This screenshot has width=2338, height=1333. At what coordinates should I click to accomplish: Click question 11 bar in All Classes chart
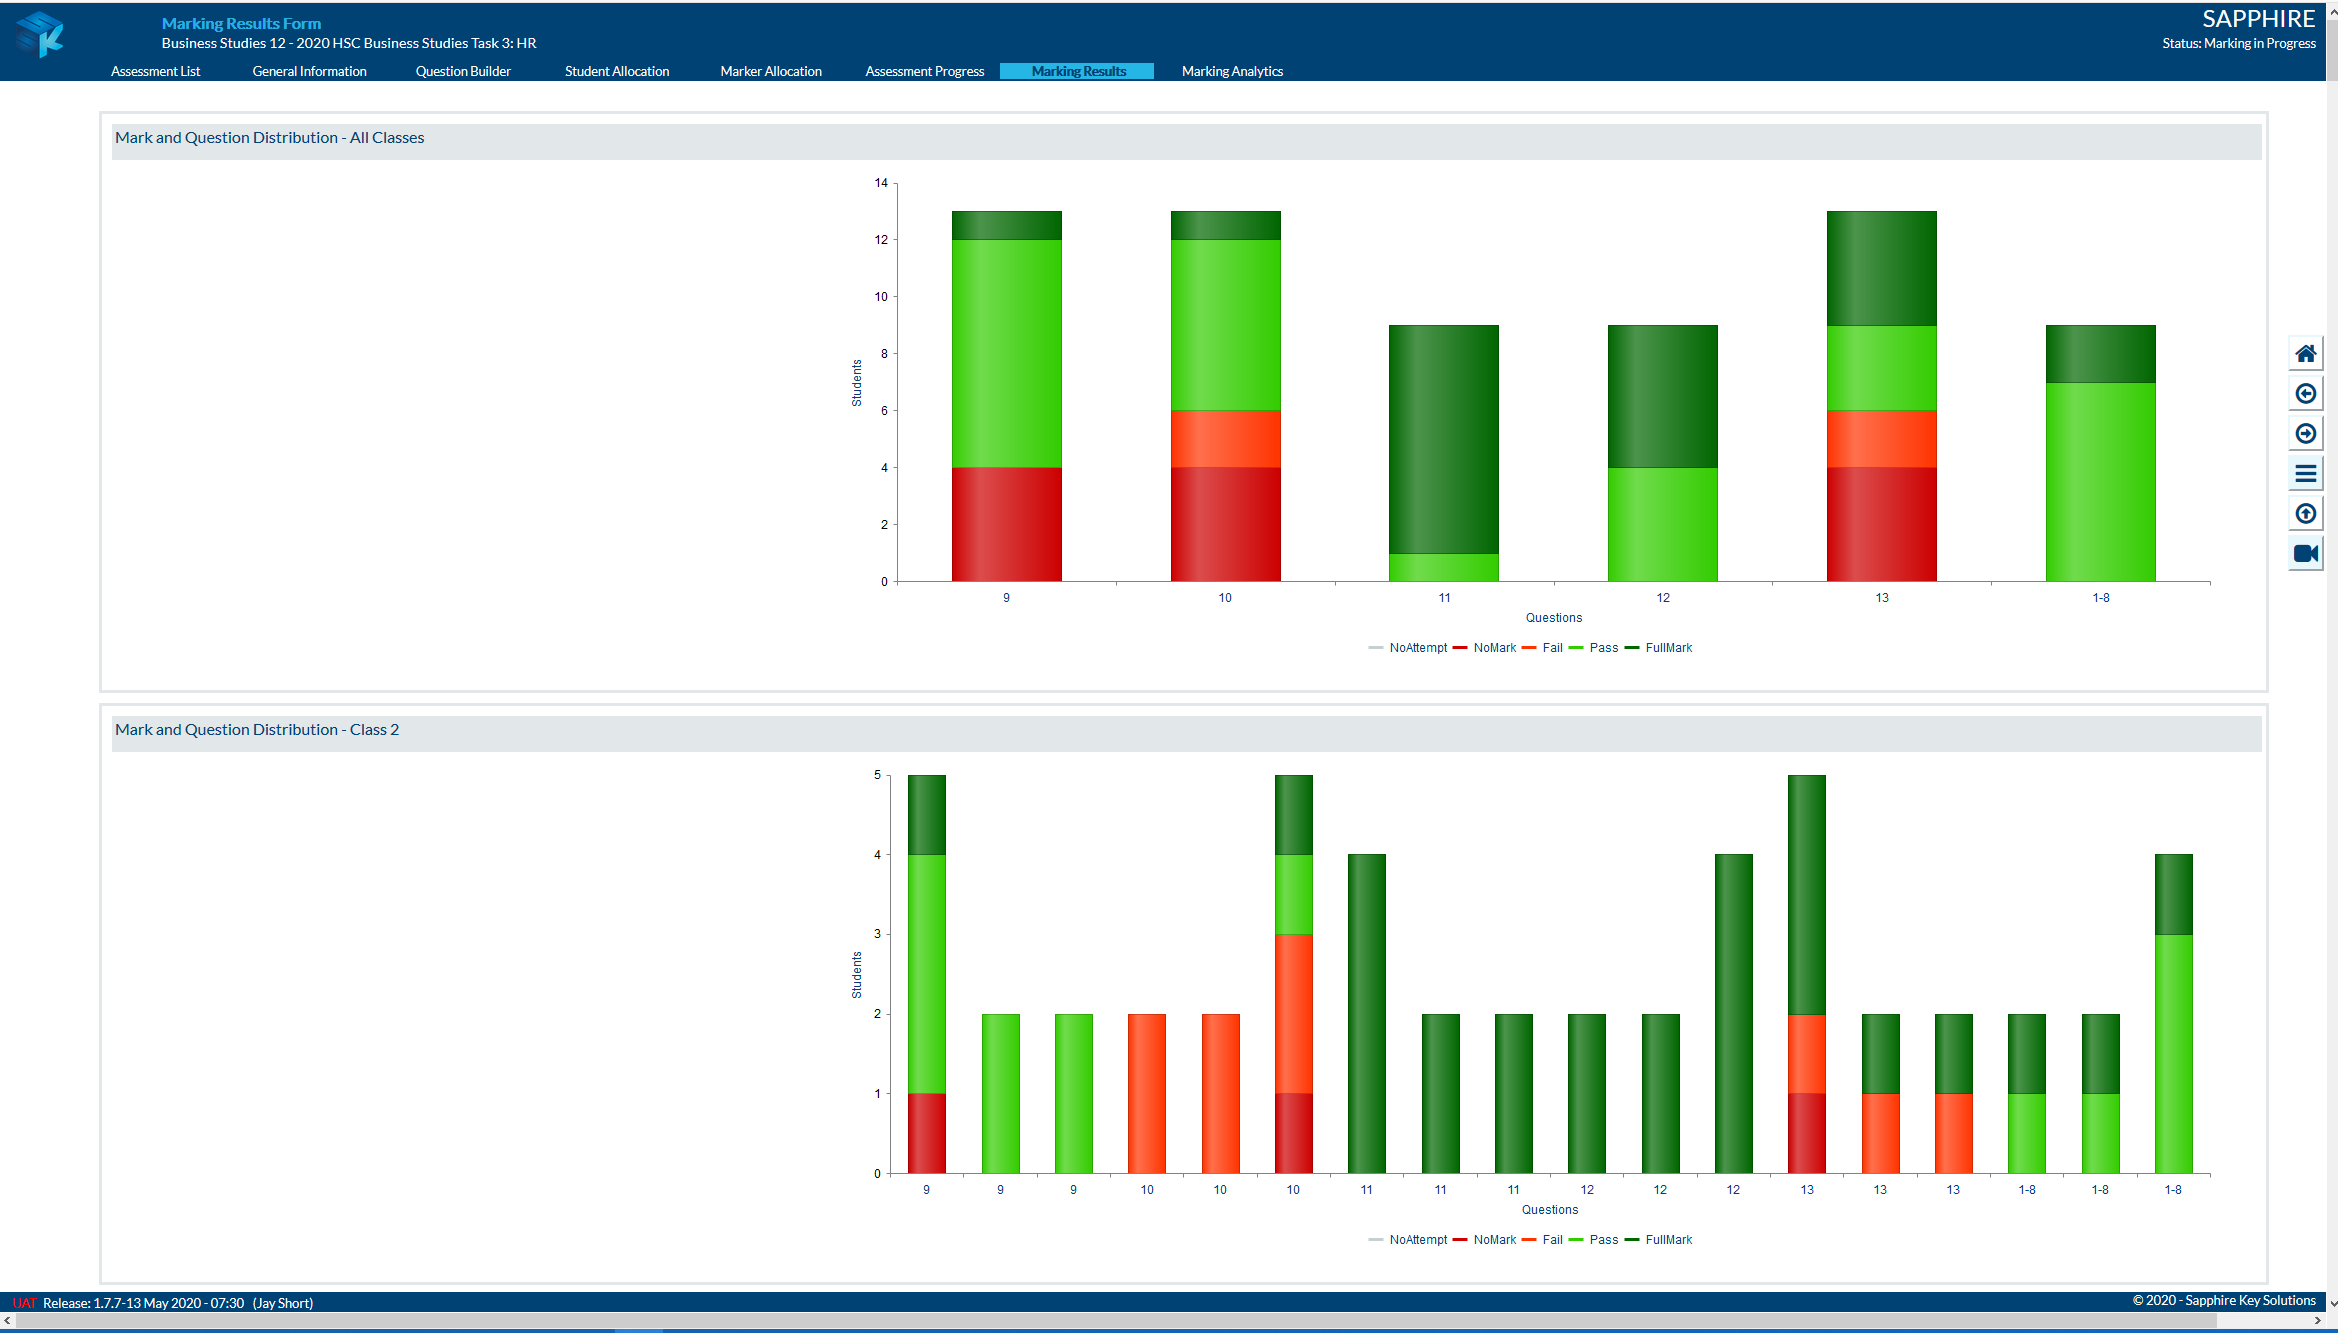coord(1444,453)
